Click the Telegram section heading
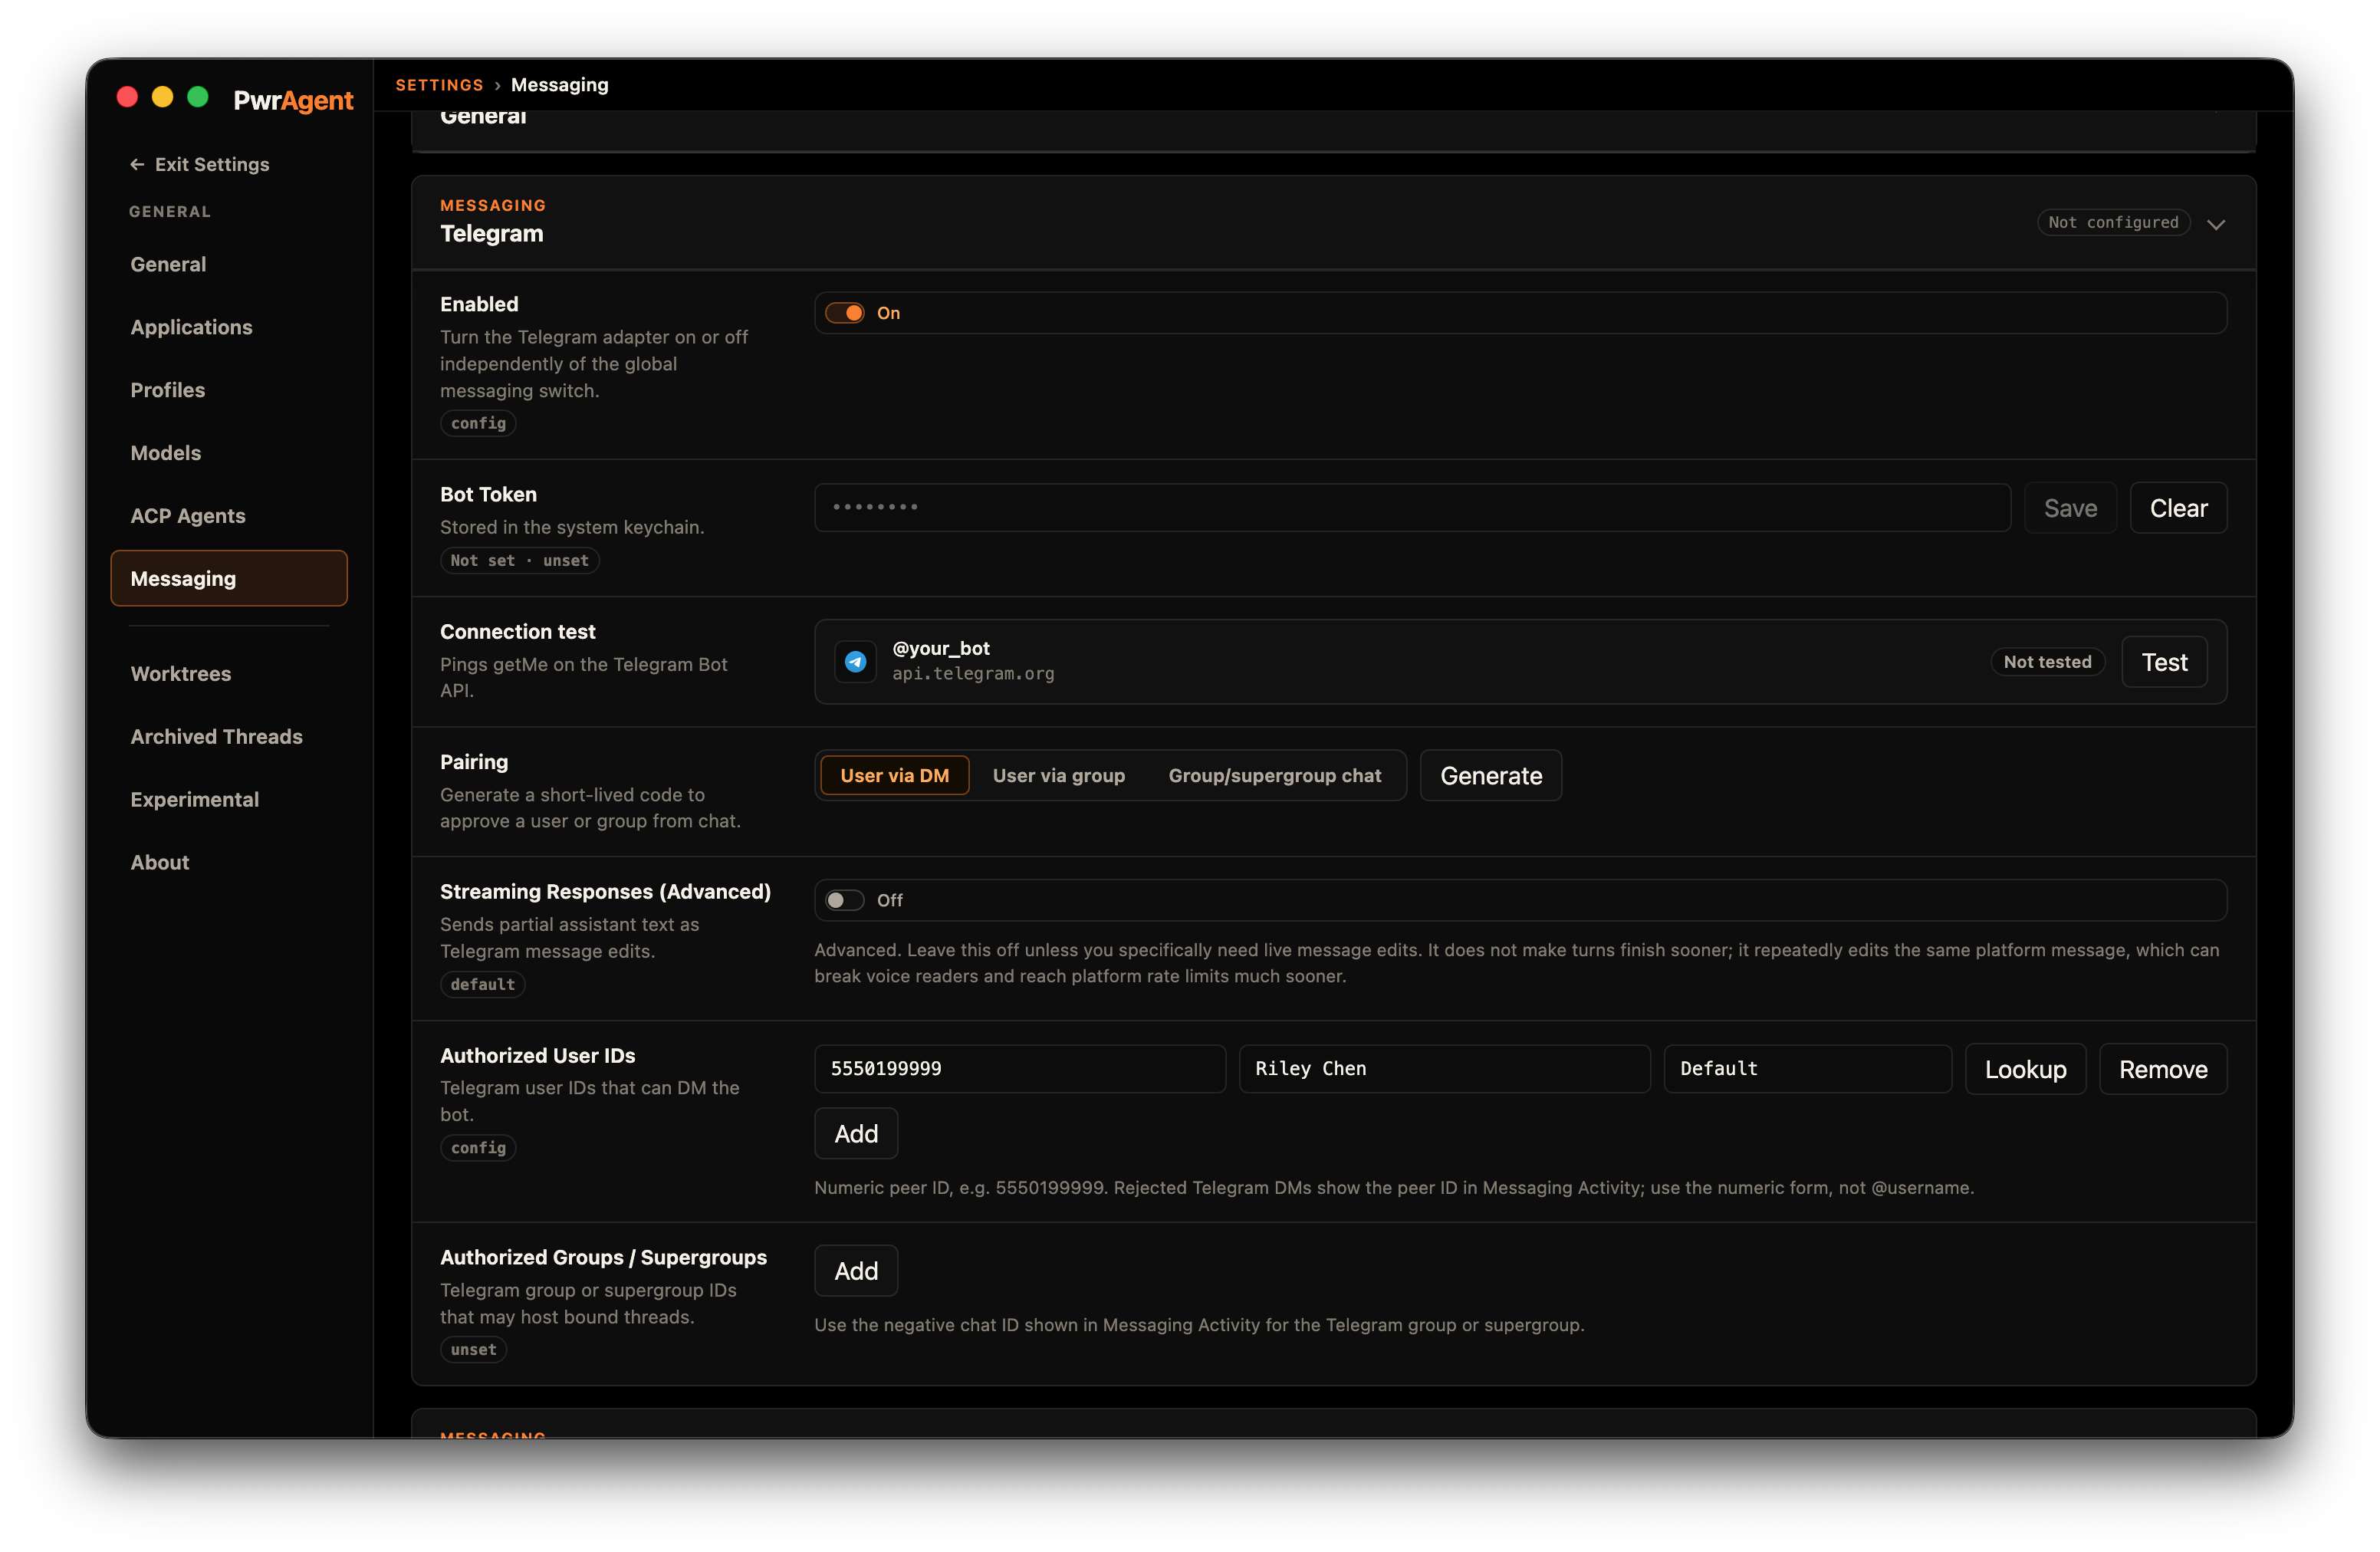2380x1552 pixels. (492, 234)
